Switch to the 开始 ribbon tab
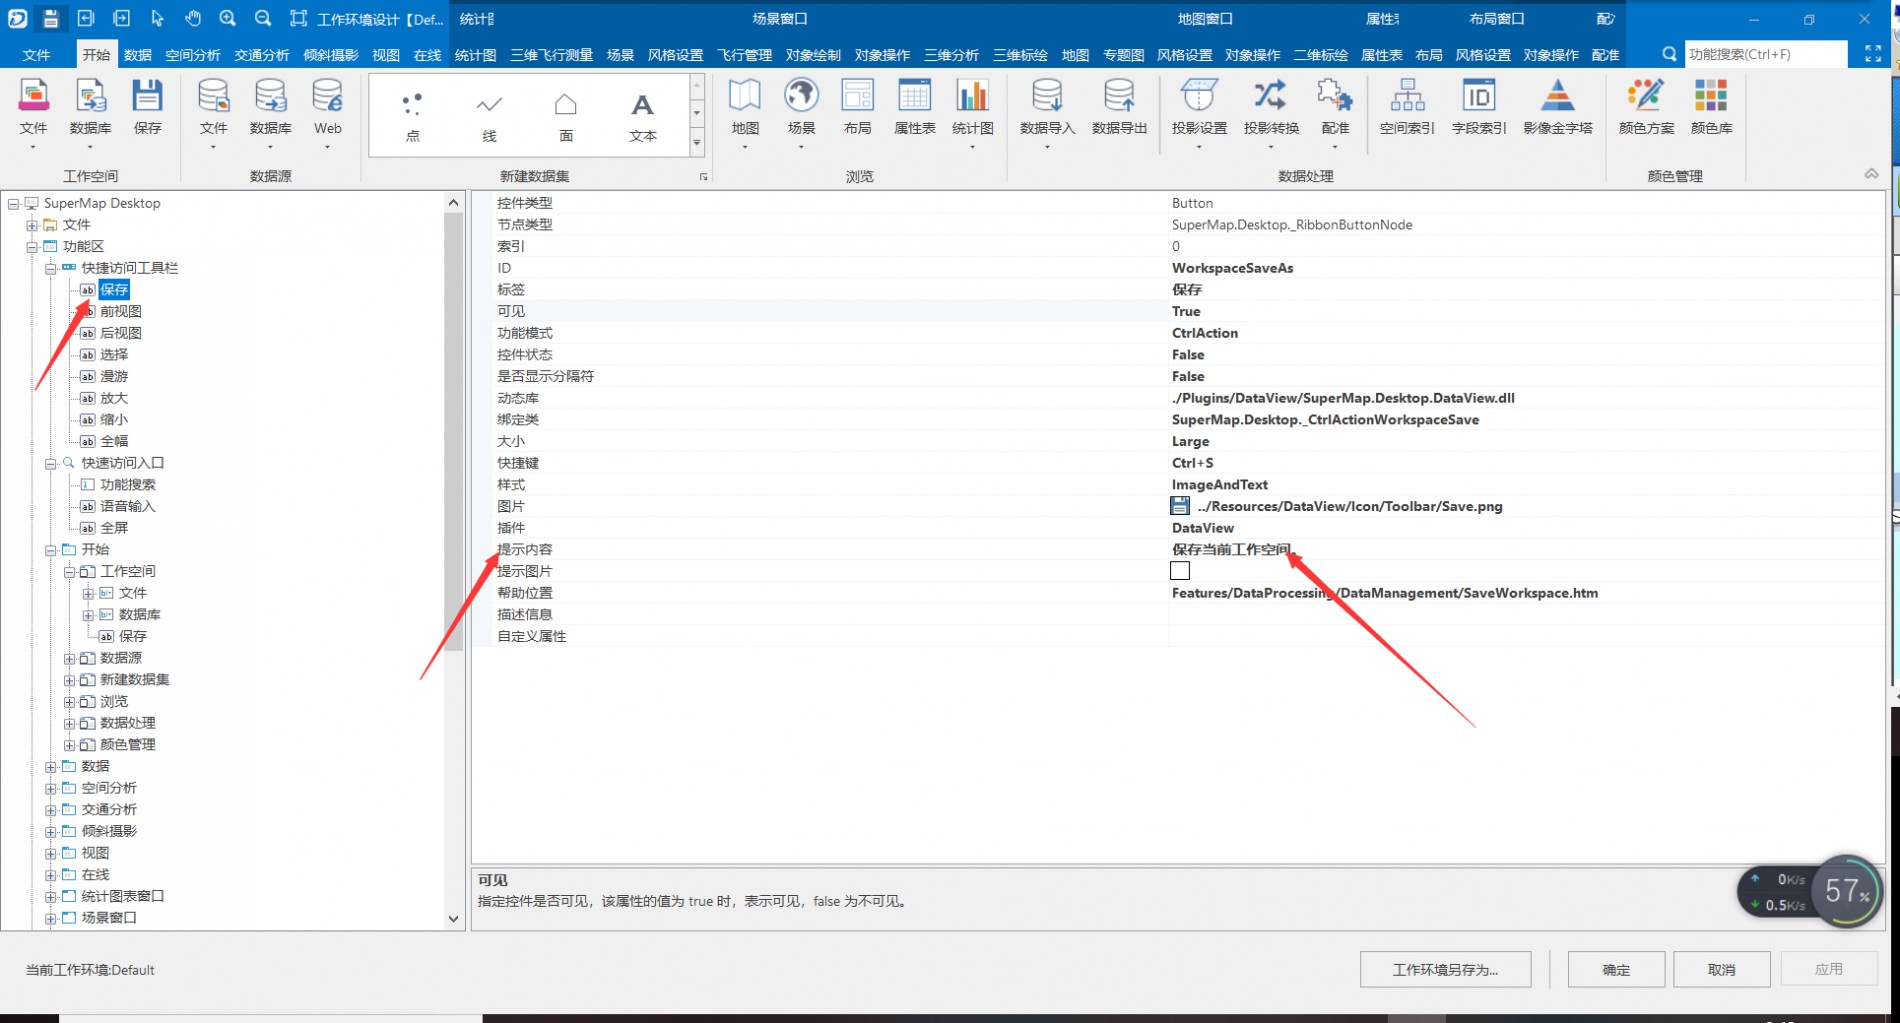Image resolution: width=1900 pixels, height=1023 pixels. 96,54
